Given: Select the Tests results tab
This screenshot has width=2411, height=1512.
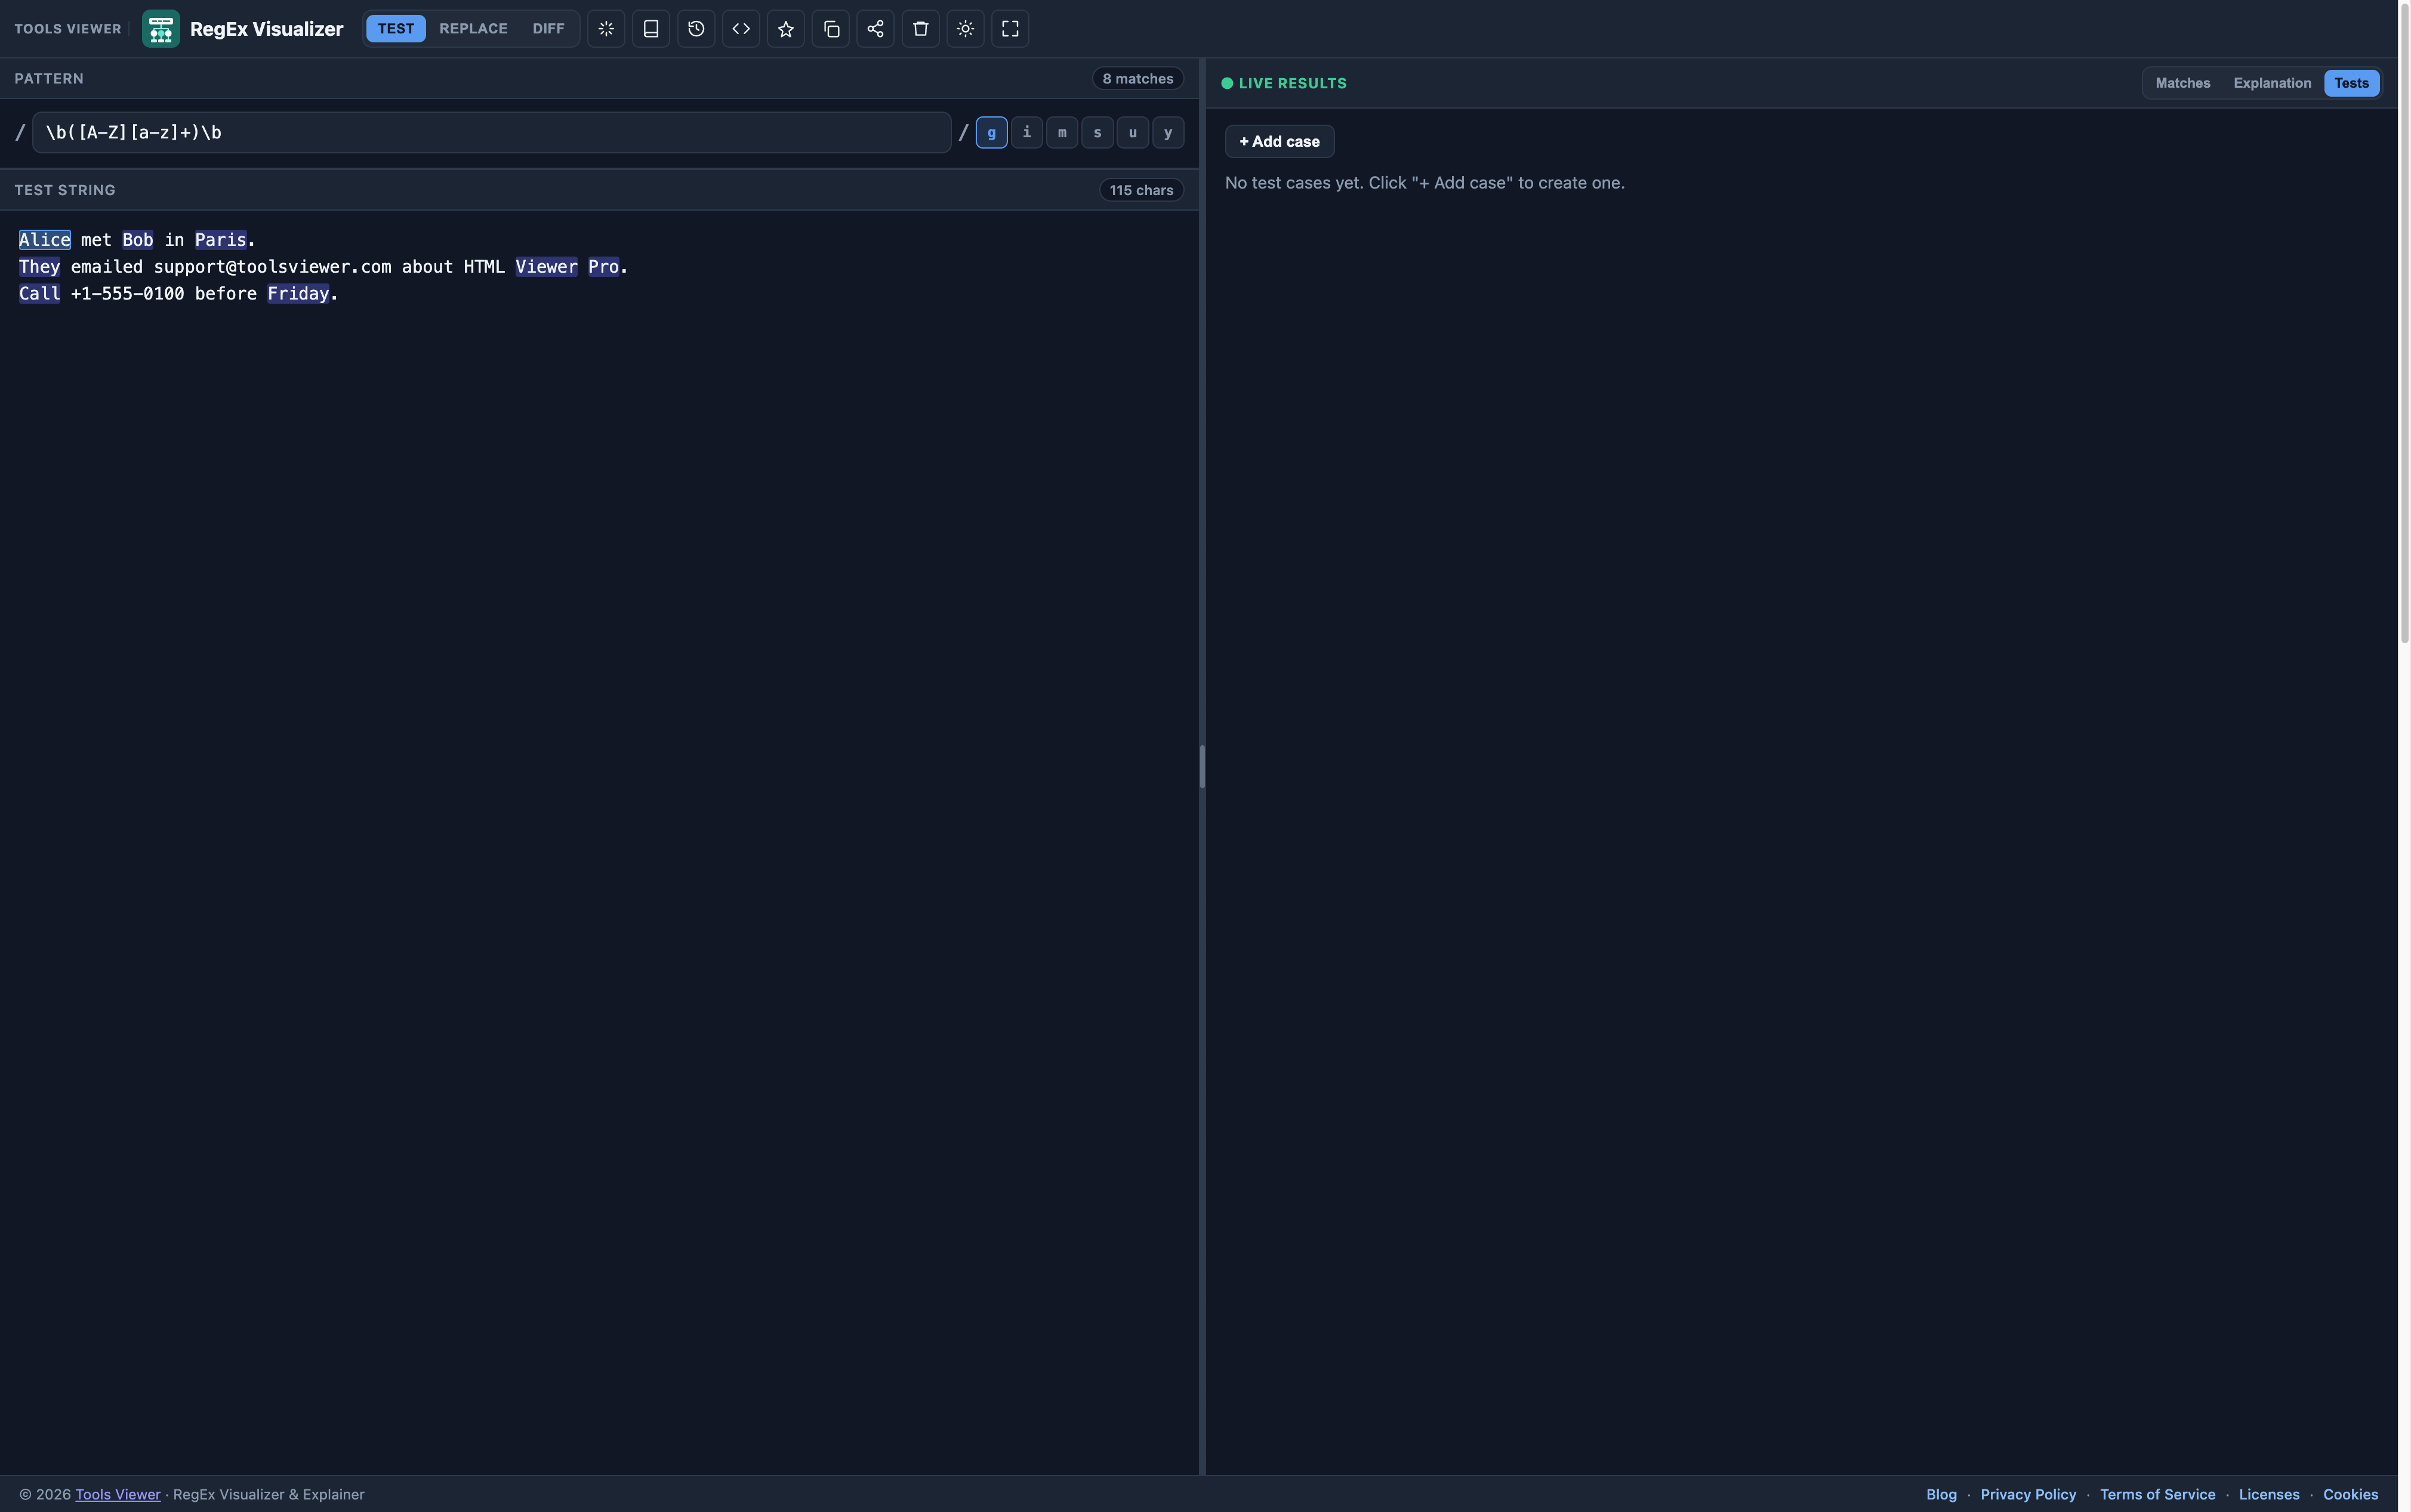Looking at the screenshot, I should pyautogui.click(x=2351, y=83).
